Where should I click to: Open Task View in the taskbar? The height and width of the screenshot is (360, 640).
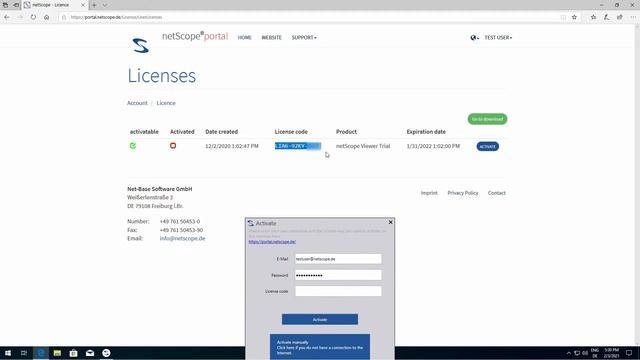[x=24, y=353]
